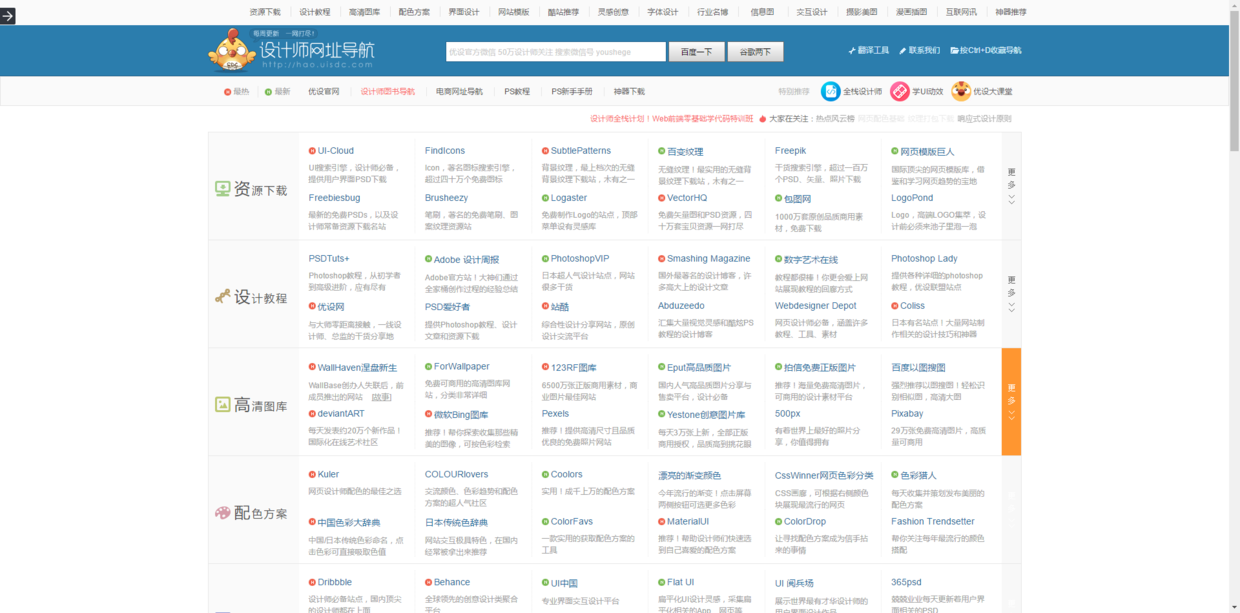Open the Brusheezy link
The height and width of the screenshot is (613, 1240).
click(446, 198)
